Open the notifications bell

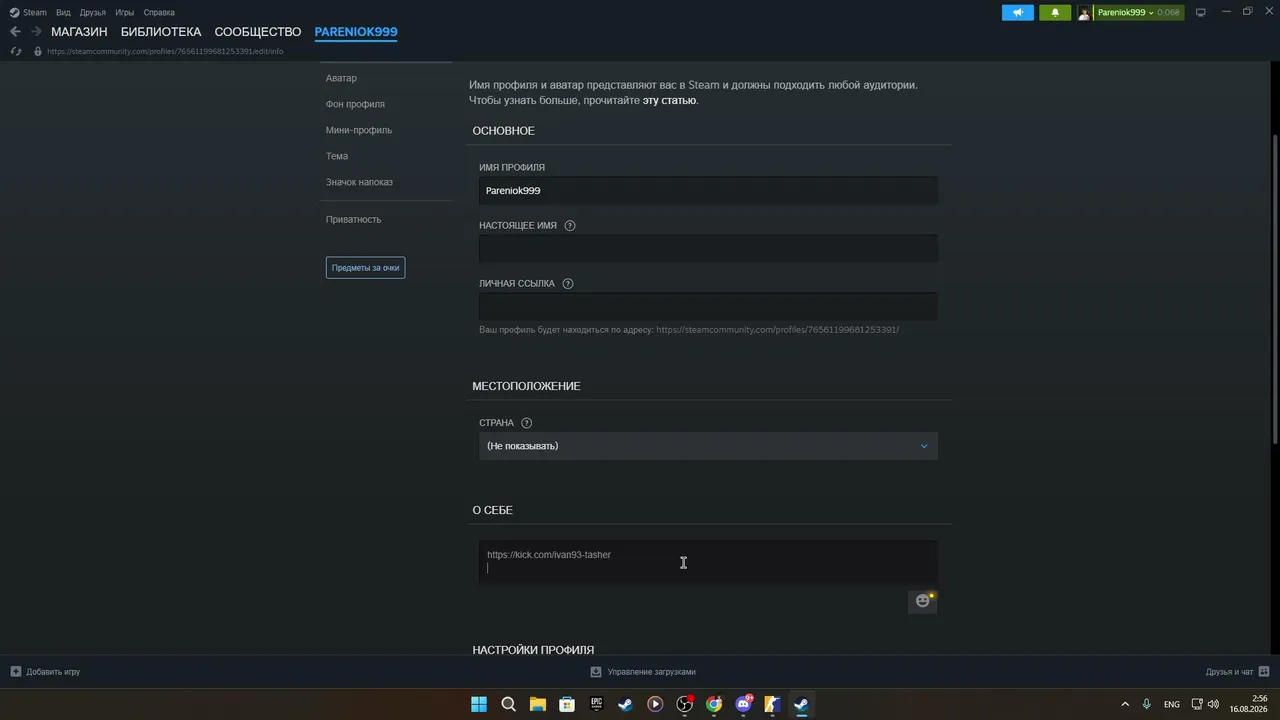pos(1055,13)
